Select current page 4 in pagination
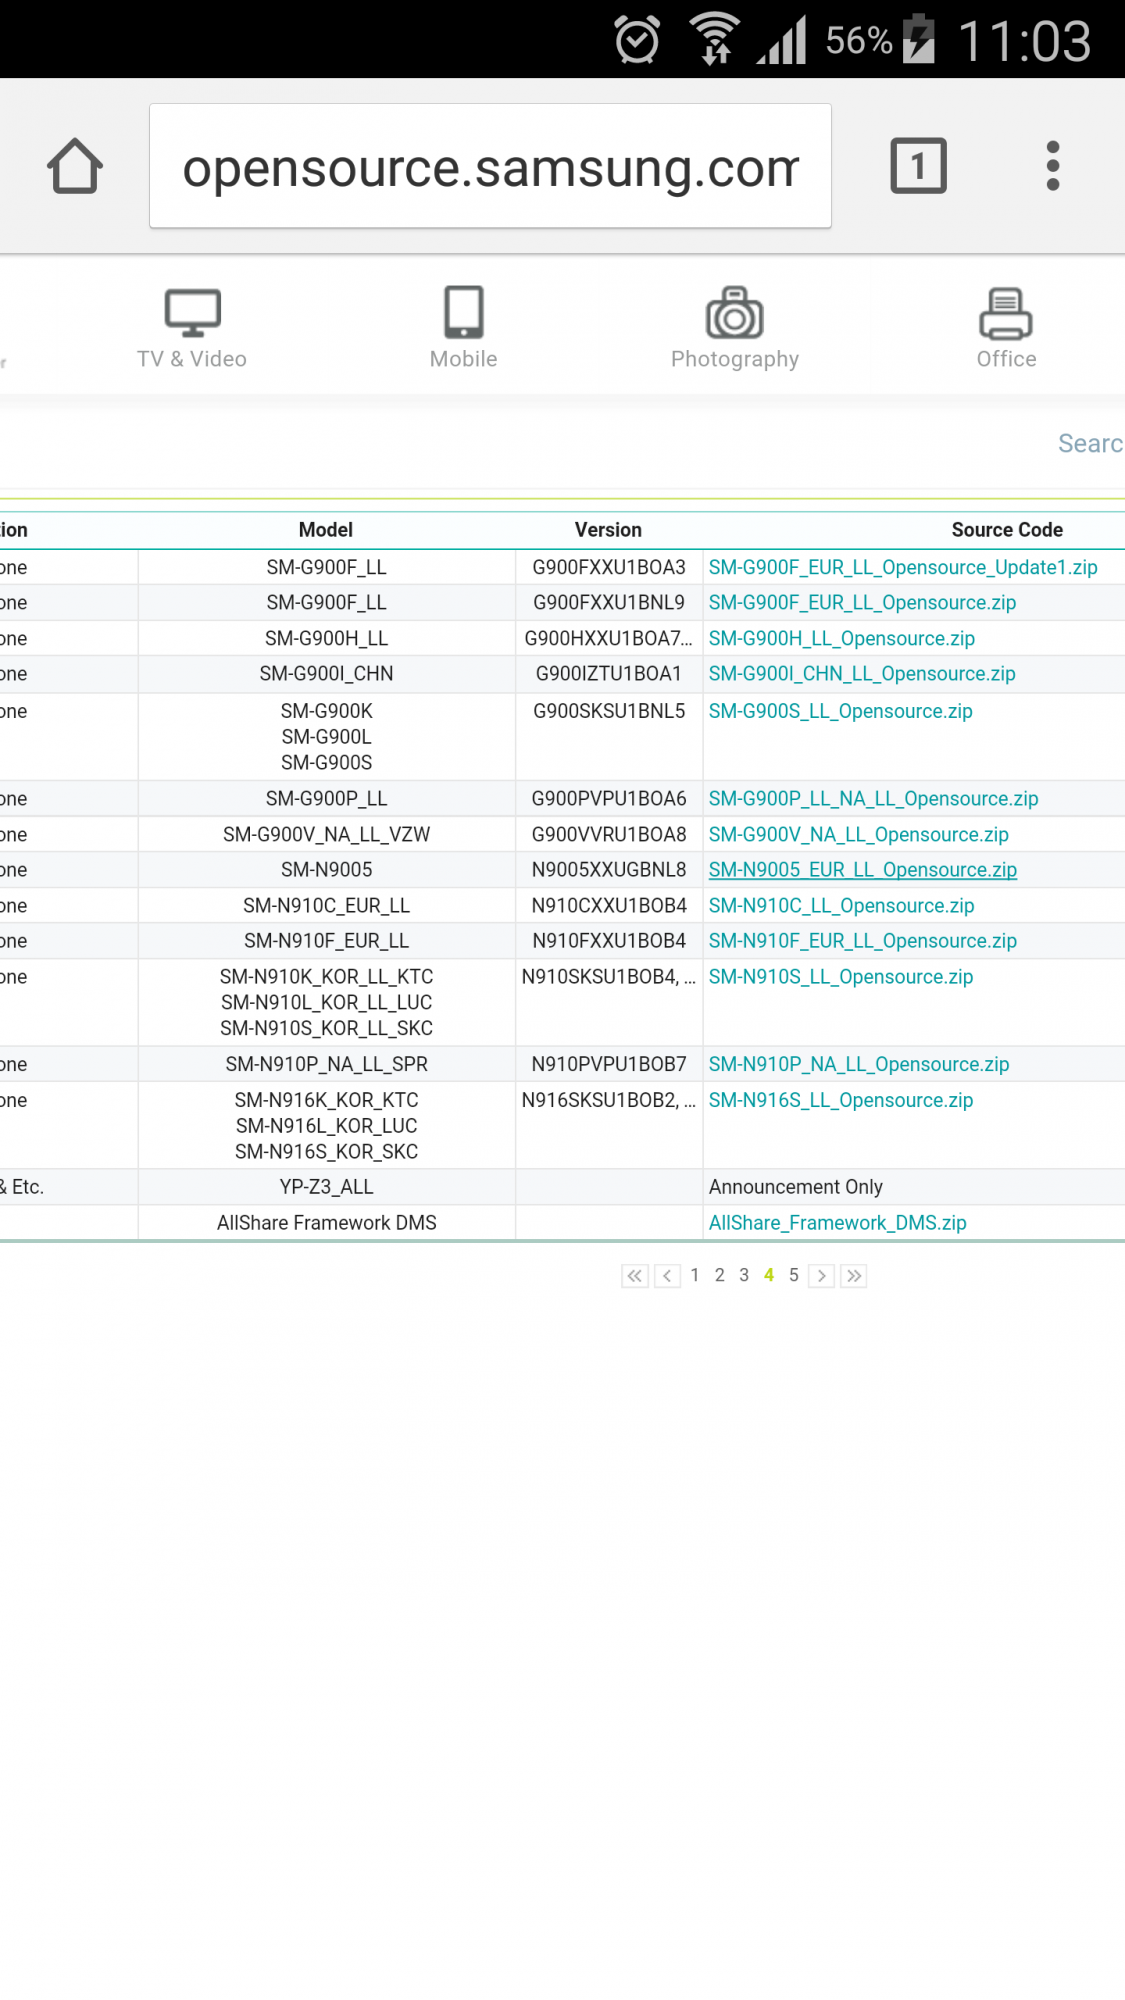Image resolution: width=1125 pixels, height=2000 pixels. pyautogui.click(x=769, y=1275)
